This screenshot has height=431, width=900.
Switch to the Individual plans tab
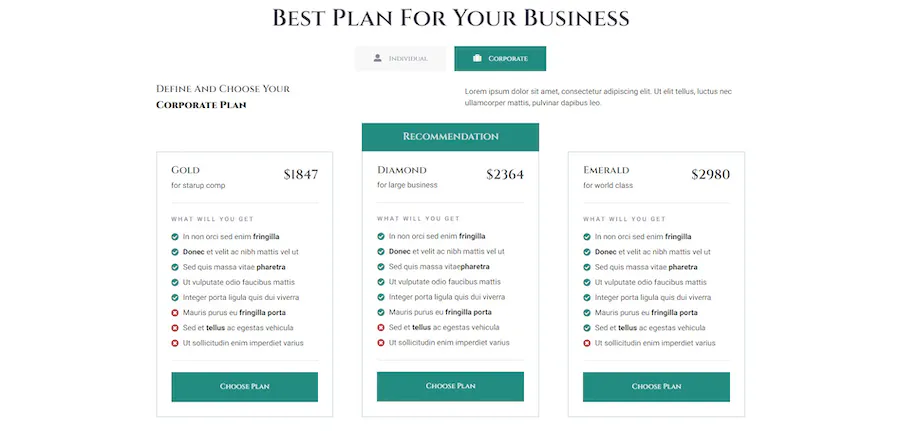[x=400, y=59]
